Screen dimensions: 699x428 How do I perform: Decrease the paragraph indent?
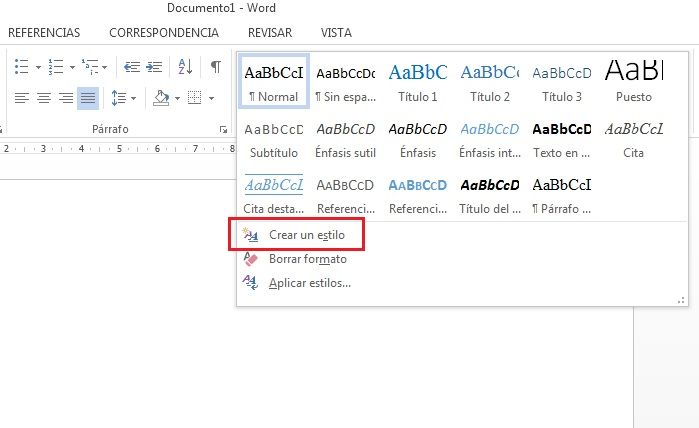[131, 67]
